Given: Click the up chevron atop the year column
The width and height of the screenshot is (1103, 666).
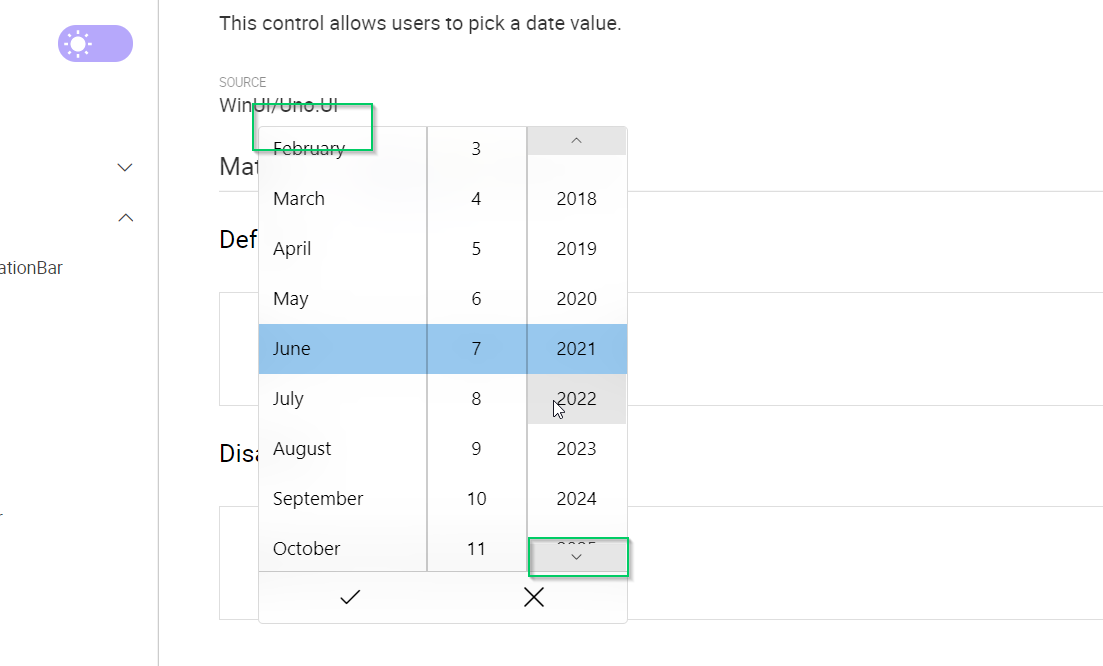Looking at the screenshot, I should coord(576,140).
